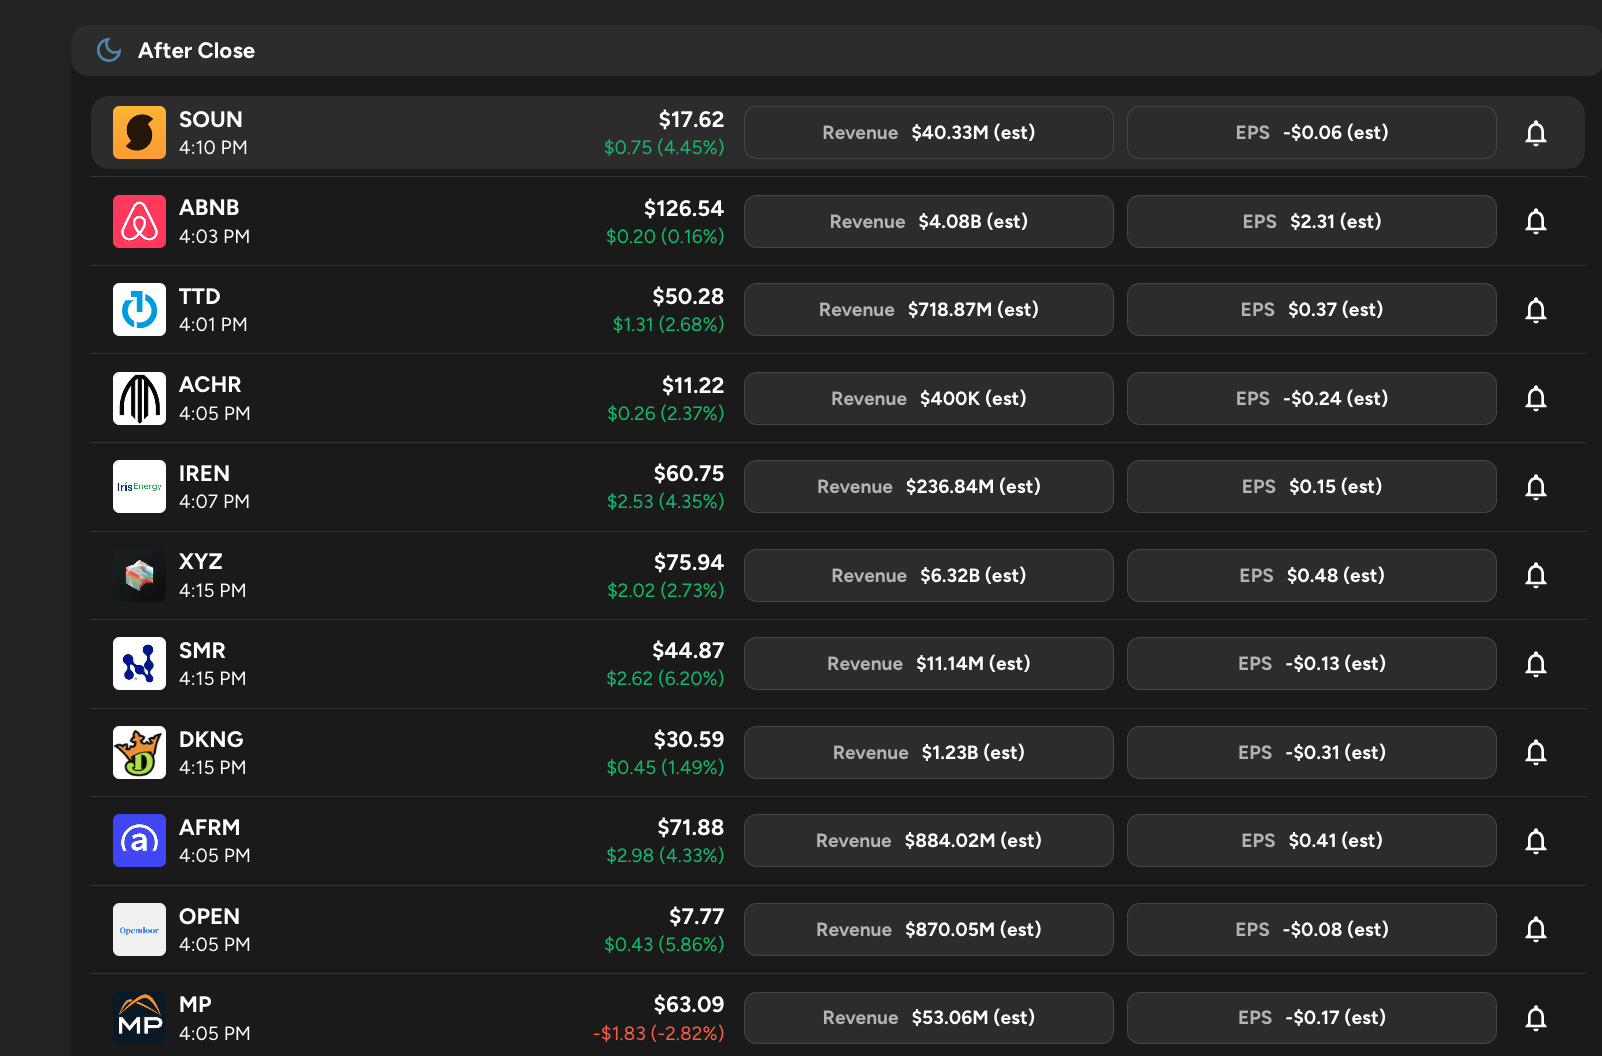Turn on DKNG earnings bell
Image resolution: width=1602 pixels, height=1056 pixels.
pos(1536,752)
